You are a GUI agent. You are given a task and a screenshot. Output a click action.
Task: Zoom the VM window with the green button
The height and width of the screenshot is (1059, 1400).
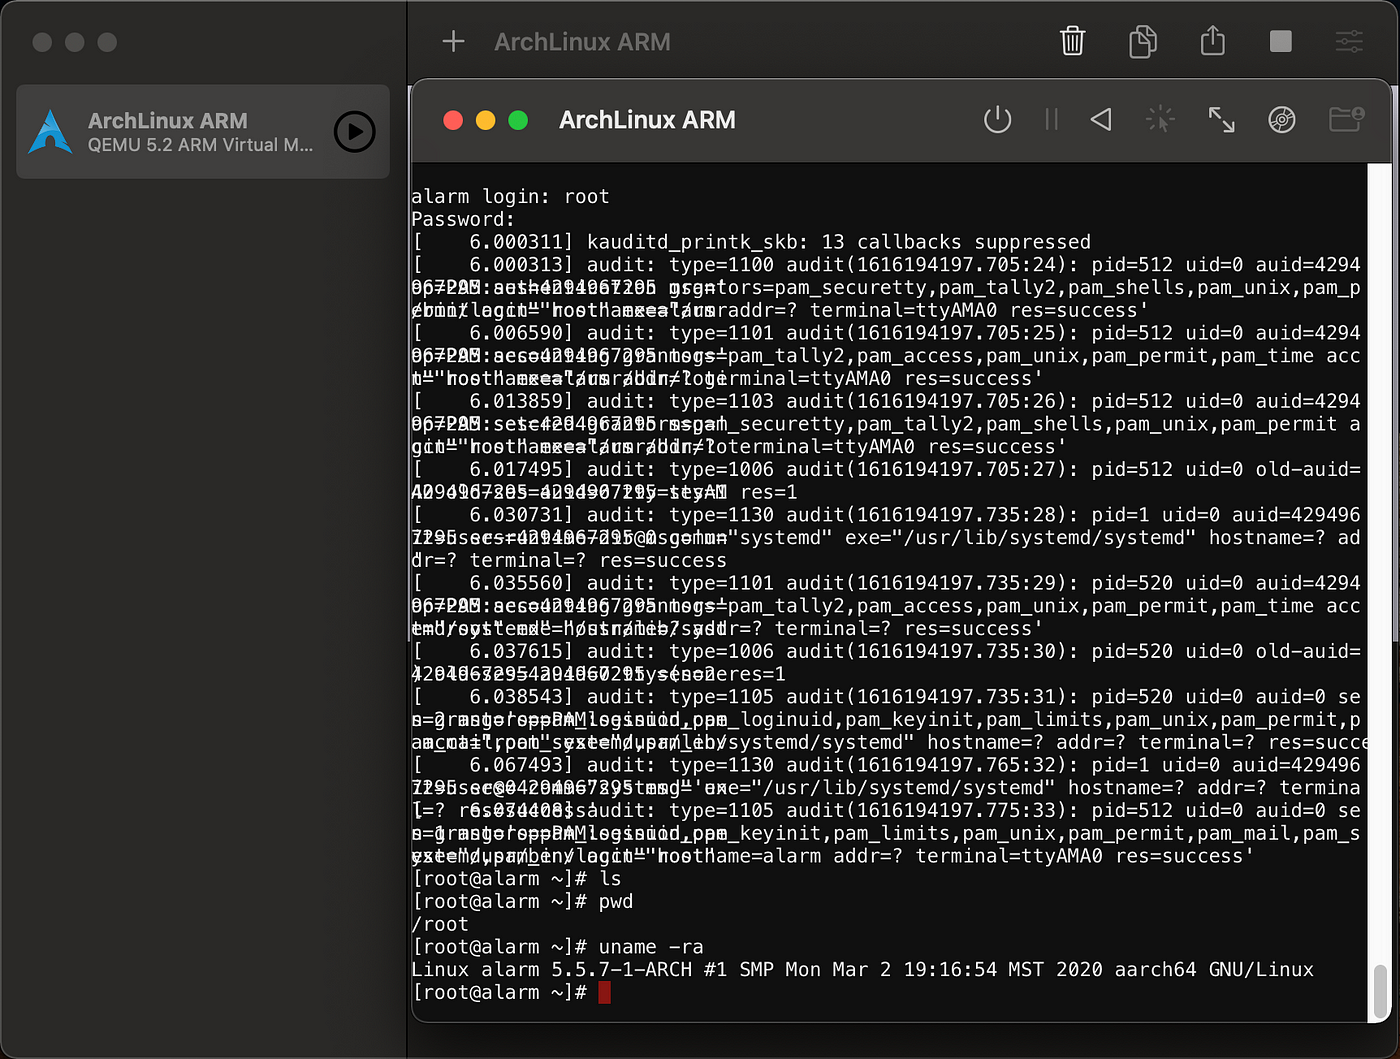pos(518,120)
